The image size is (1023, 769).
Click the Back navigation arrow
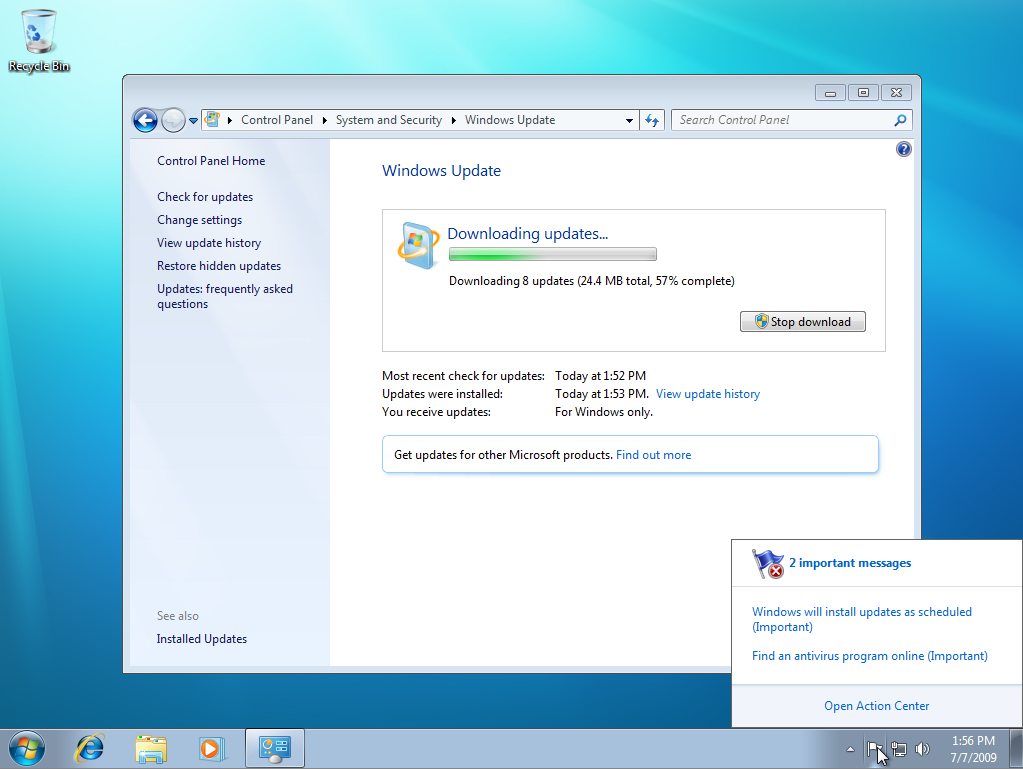point(145,121)
